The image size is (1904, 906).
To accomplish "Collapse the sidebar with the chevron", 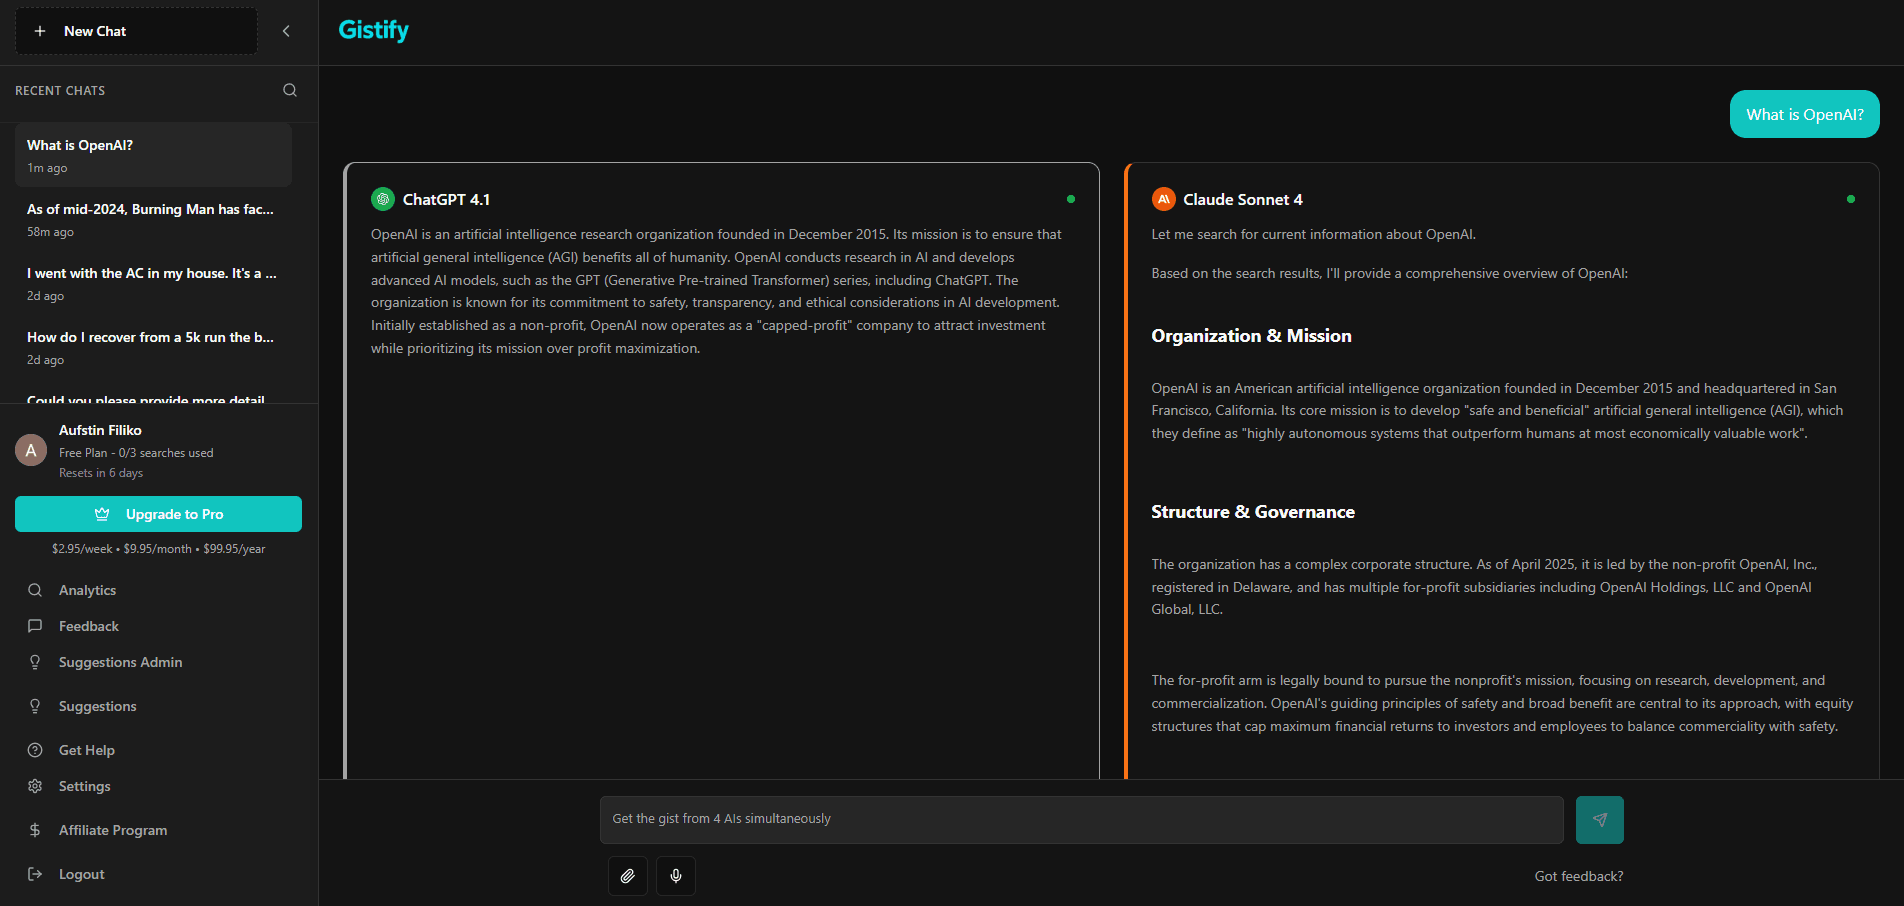I will pos(285,31).
